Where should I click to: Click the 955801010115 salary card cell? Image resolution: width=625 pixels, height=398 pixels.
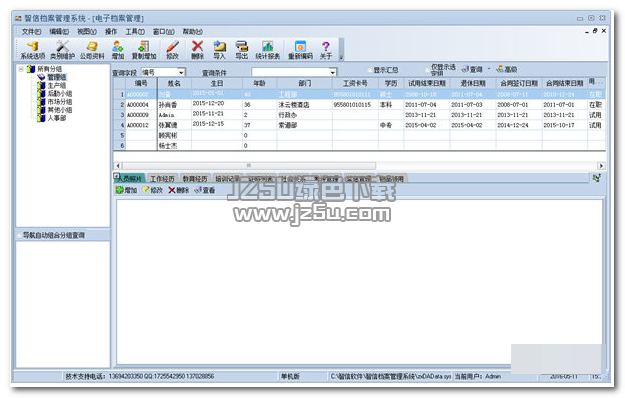coord(355,104)
